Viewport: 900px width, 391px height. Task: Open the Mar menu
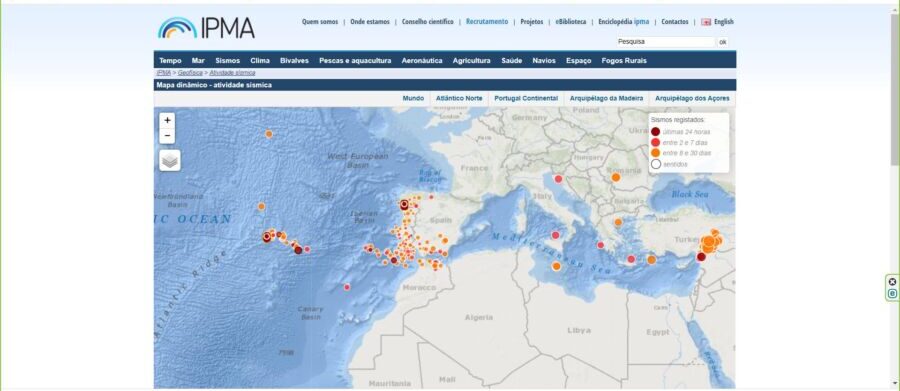(x=198, y=60)
